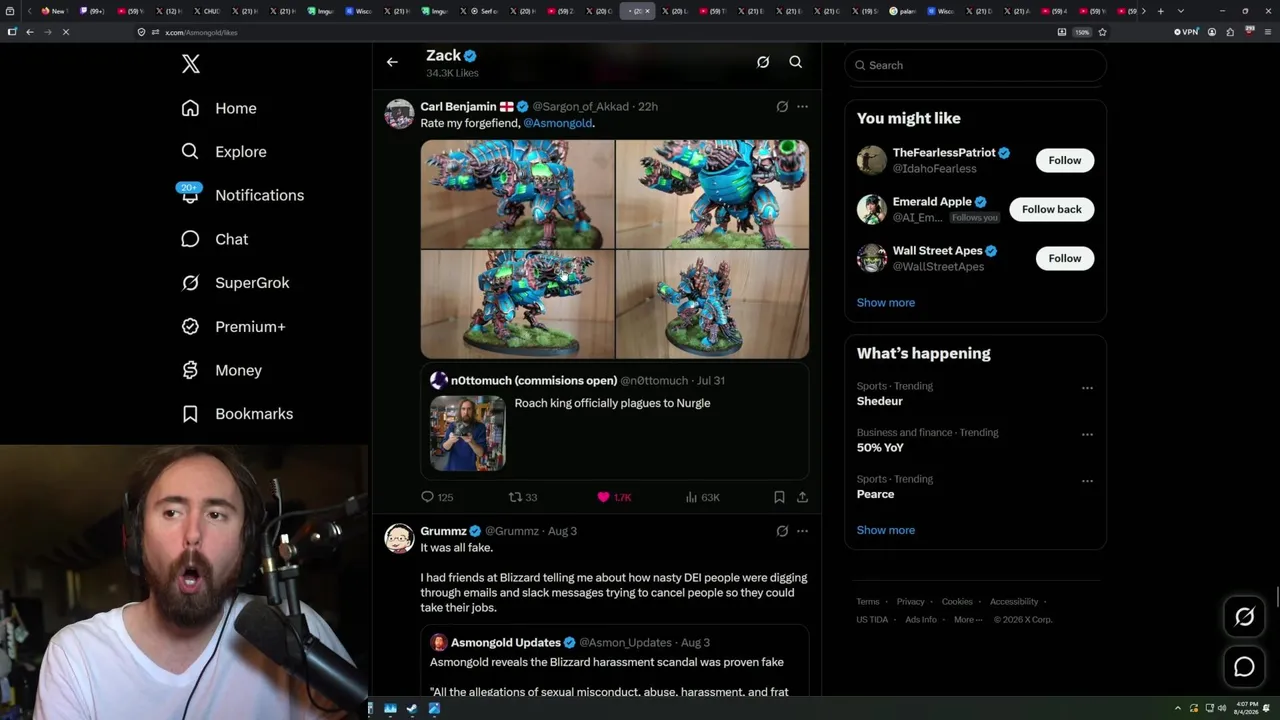Viewport: 1280px width, 720px height.
Task: Bookmark Carl Benjamin's post
Action: pos(779,497)
